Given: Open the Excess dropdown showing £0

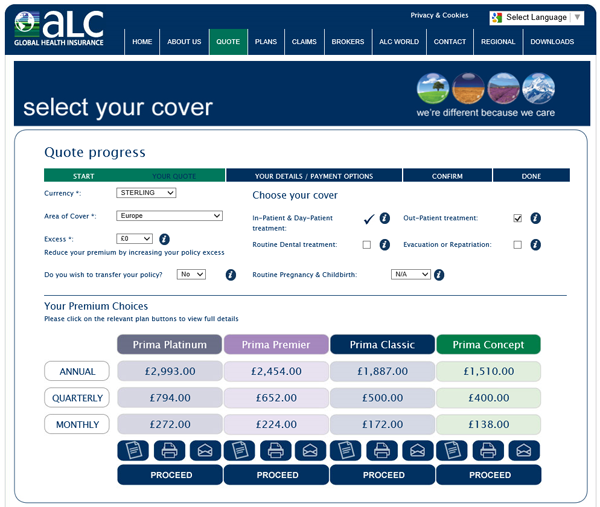Looking at the screenshot, I should click(x=134, y=239).
